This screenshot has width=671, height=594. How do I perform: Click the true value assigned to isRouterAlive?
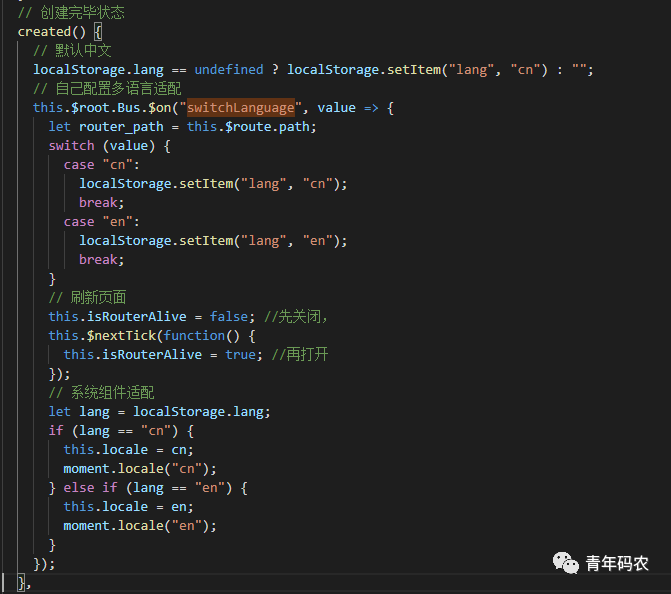(x=240, y=354)
